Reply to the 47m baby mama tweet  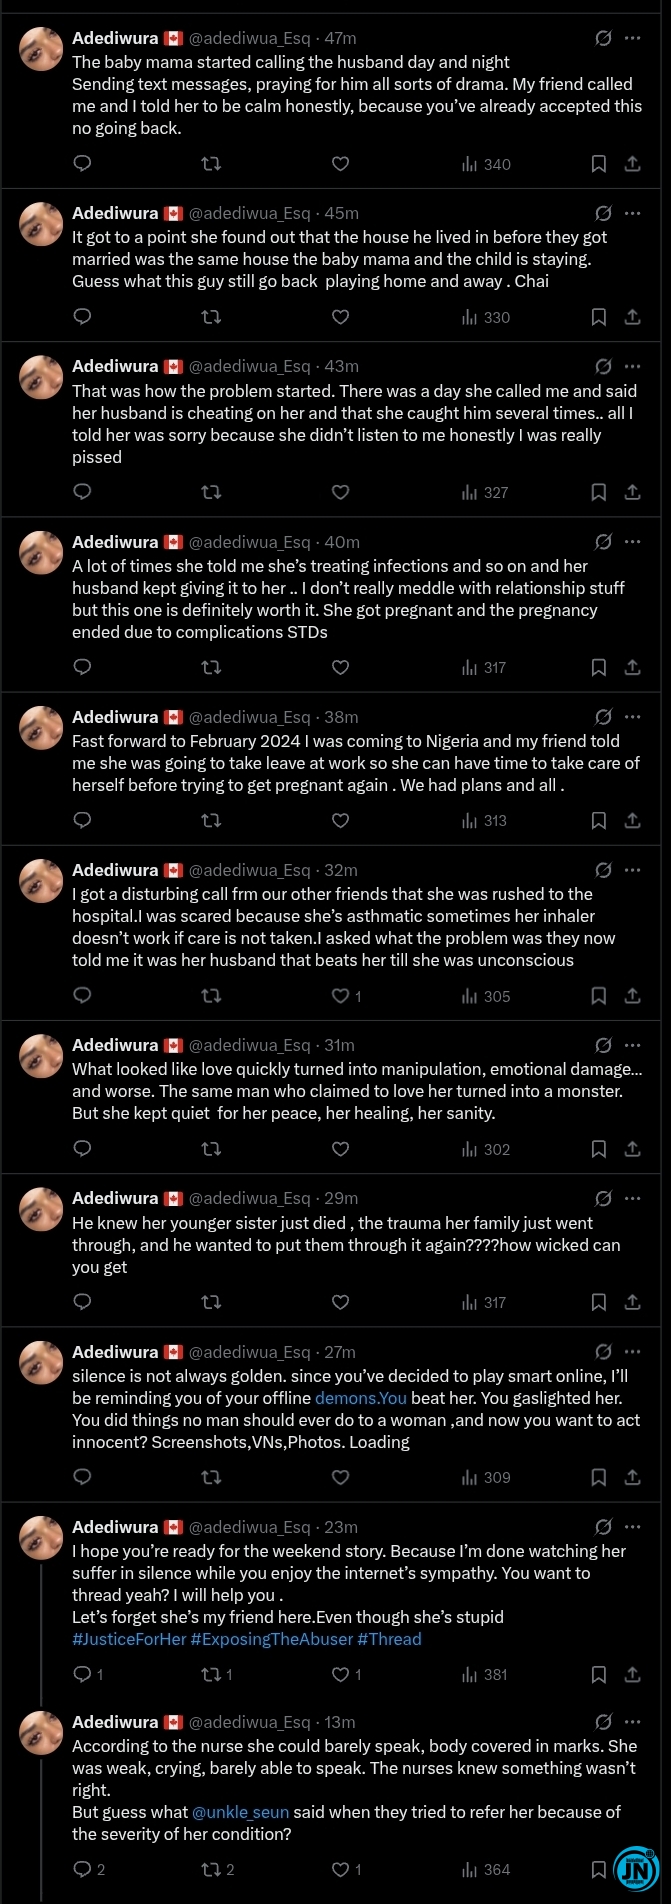pos(83,164)
